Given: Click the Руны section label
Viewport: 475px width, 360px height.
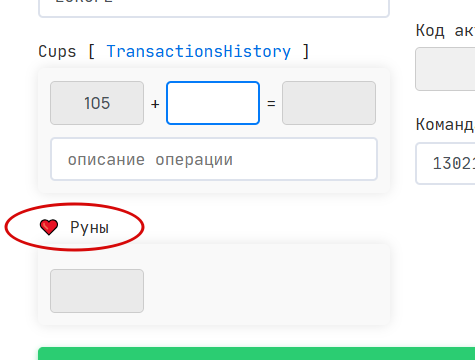Looking at the screenshot, I should [89, 228].
